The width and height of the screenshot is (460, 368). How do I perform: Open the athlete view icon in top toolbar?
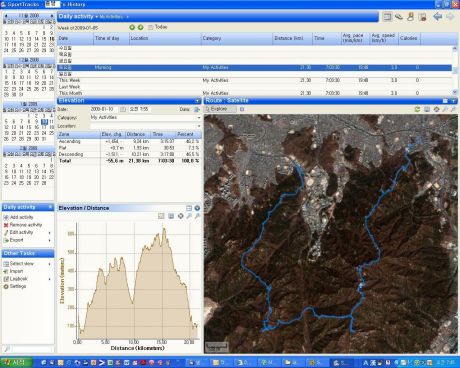coord(411,16)
